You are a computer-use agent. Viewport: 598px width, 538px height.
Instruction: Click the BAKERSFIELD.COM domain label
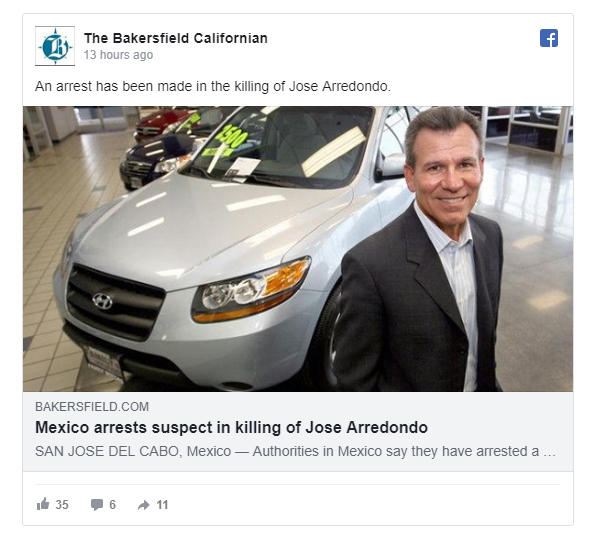pyautogui.click(x=92, y=407)
